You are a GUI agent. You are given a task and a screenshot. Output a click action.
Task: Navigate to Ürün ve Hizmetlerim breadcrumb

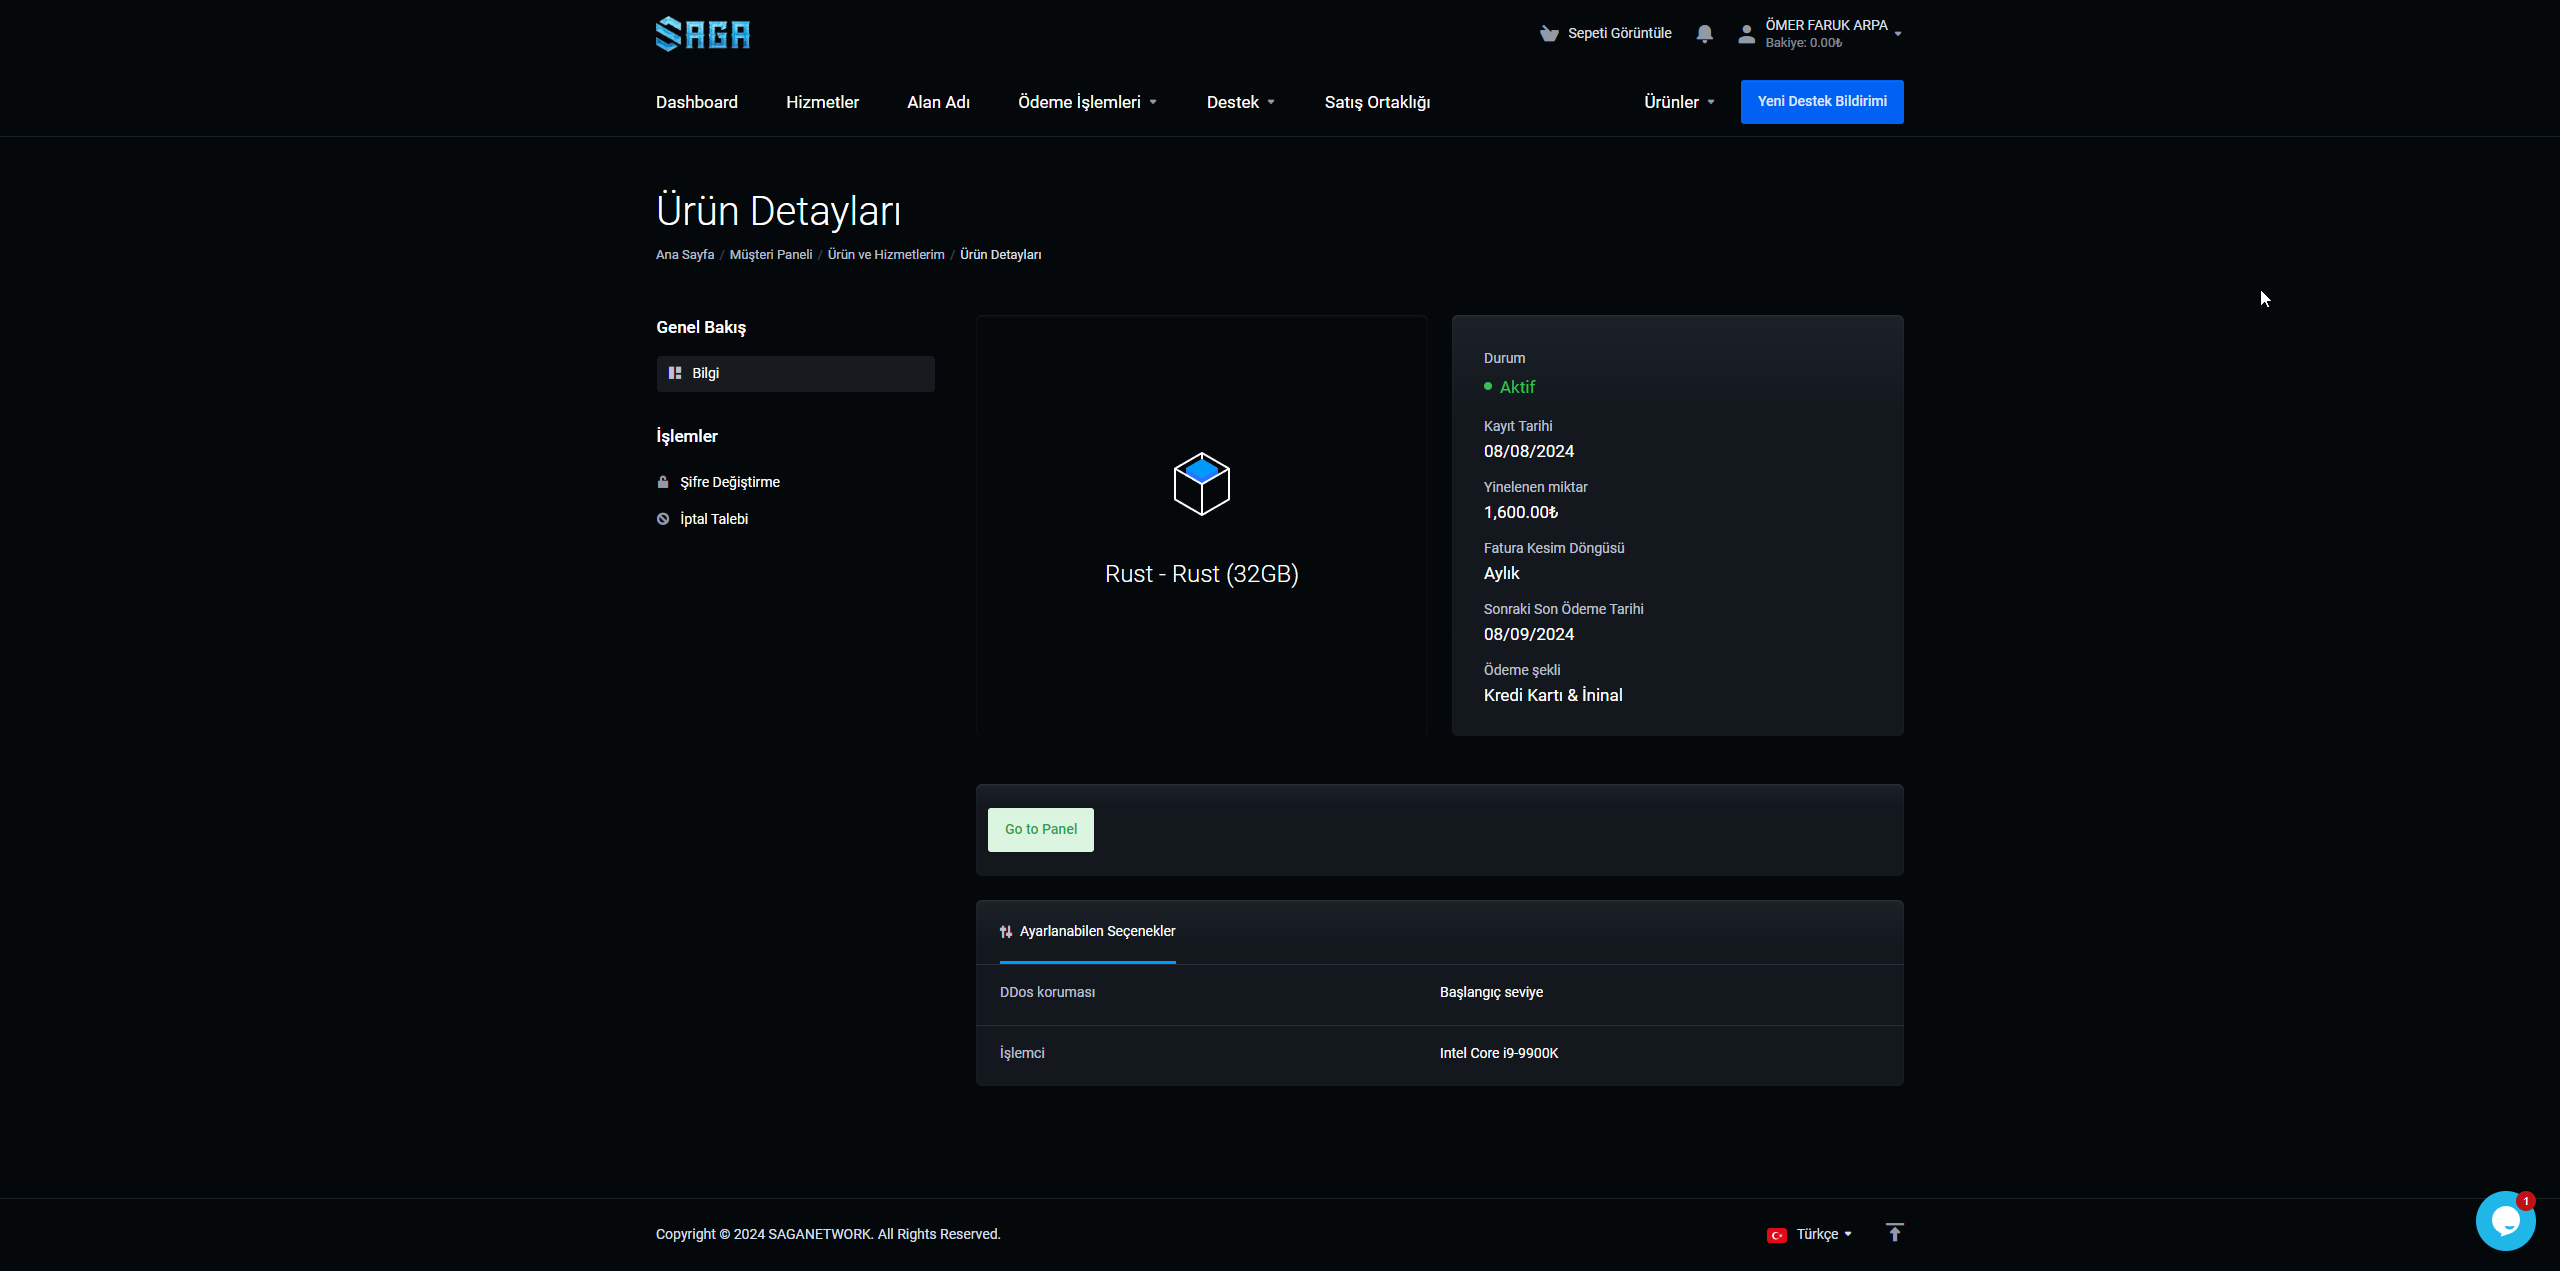886,255
